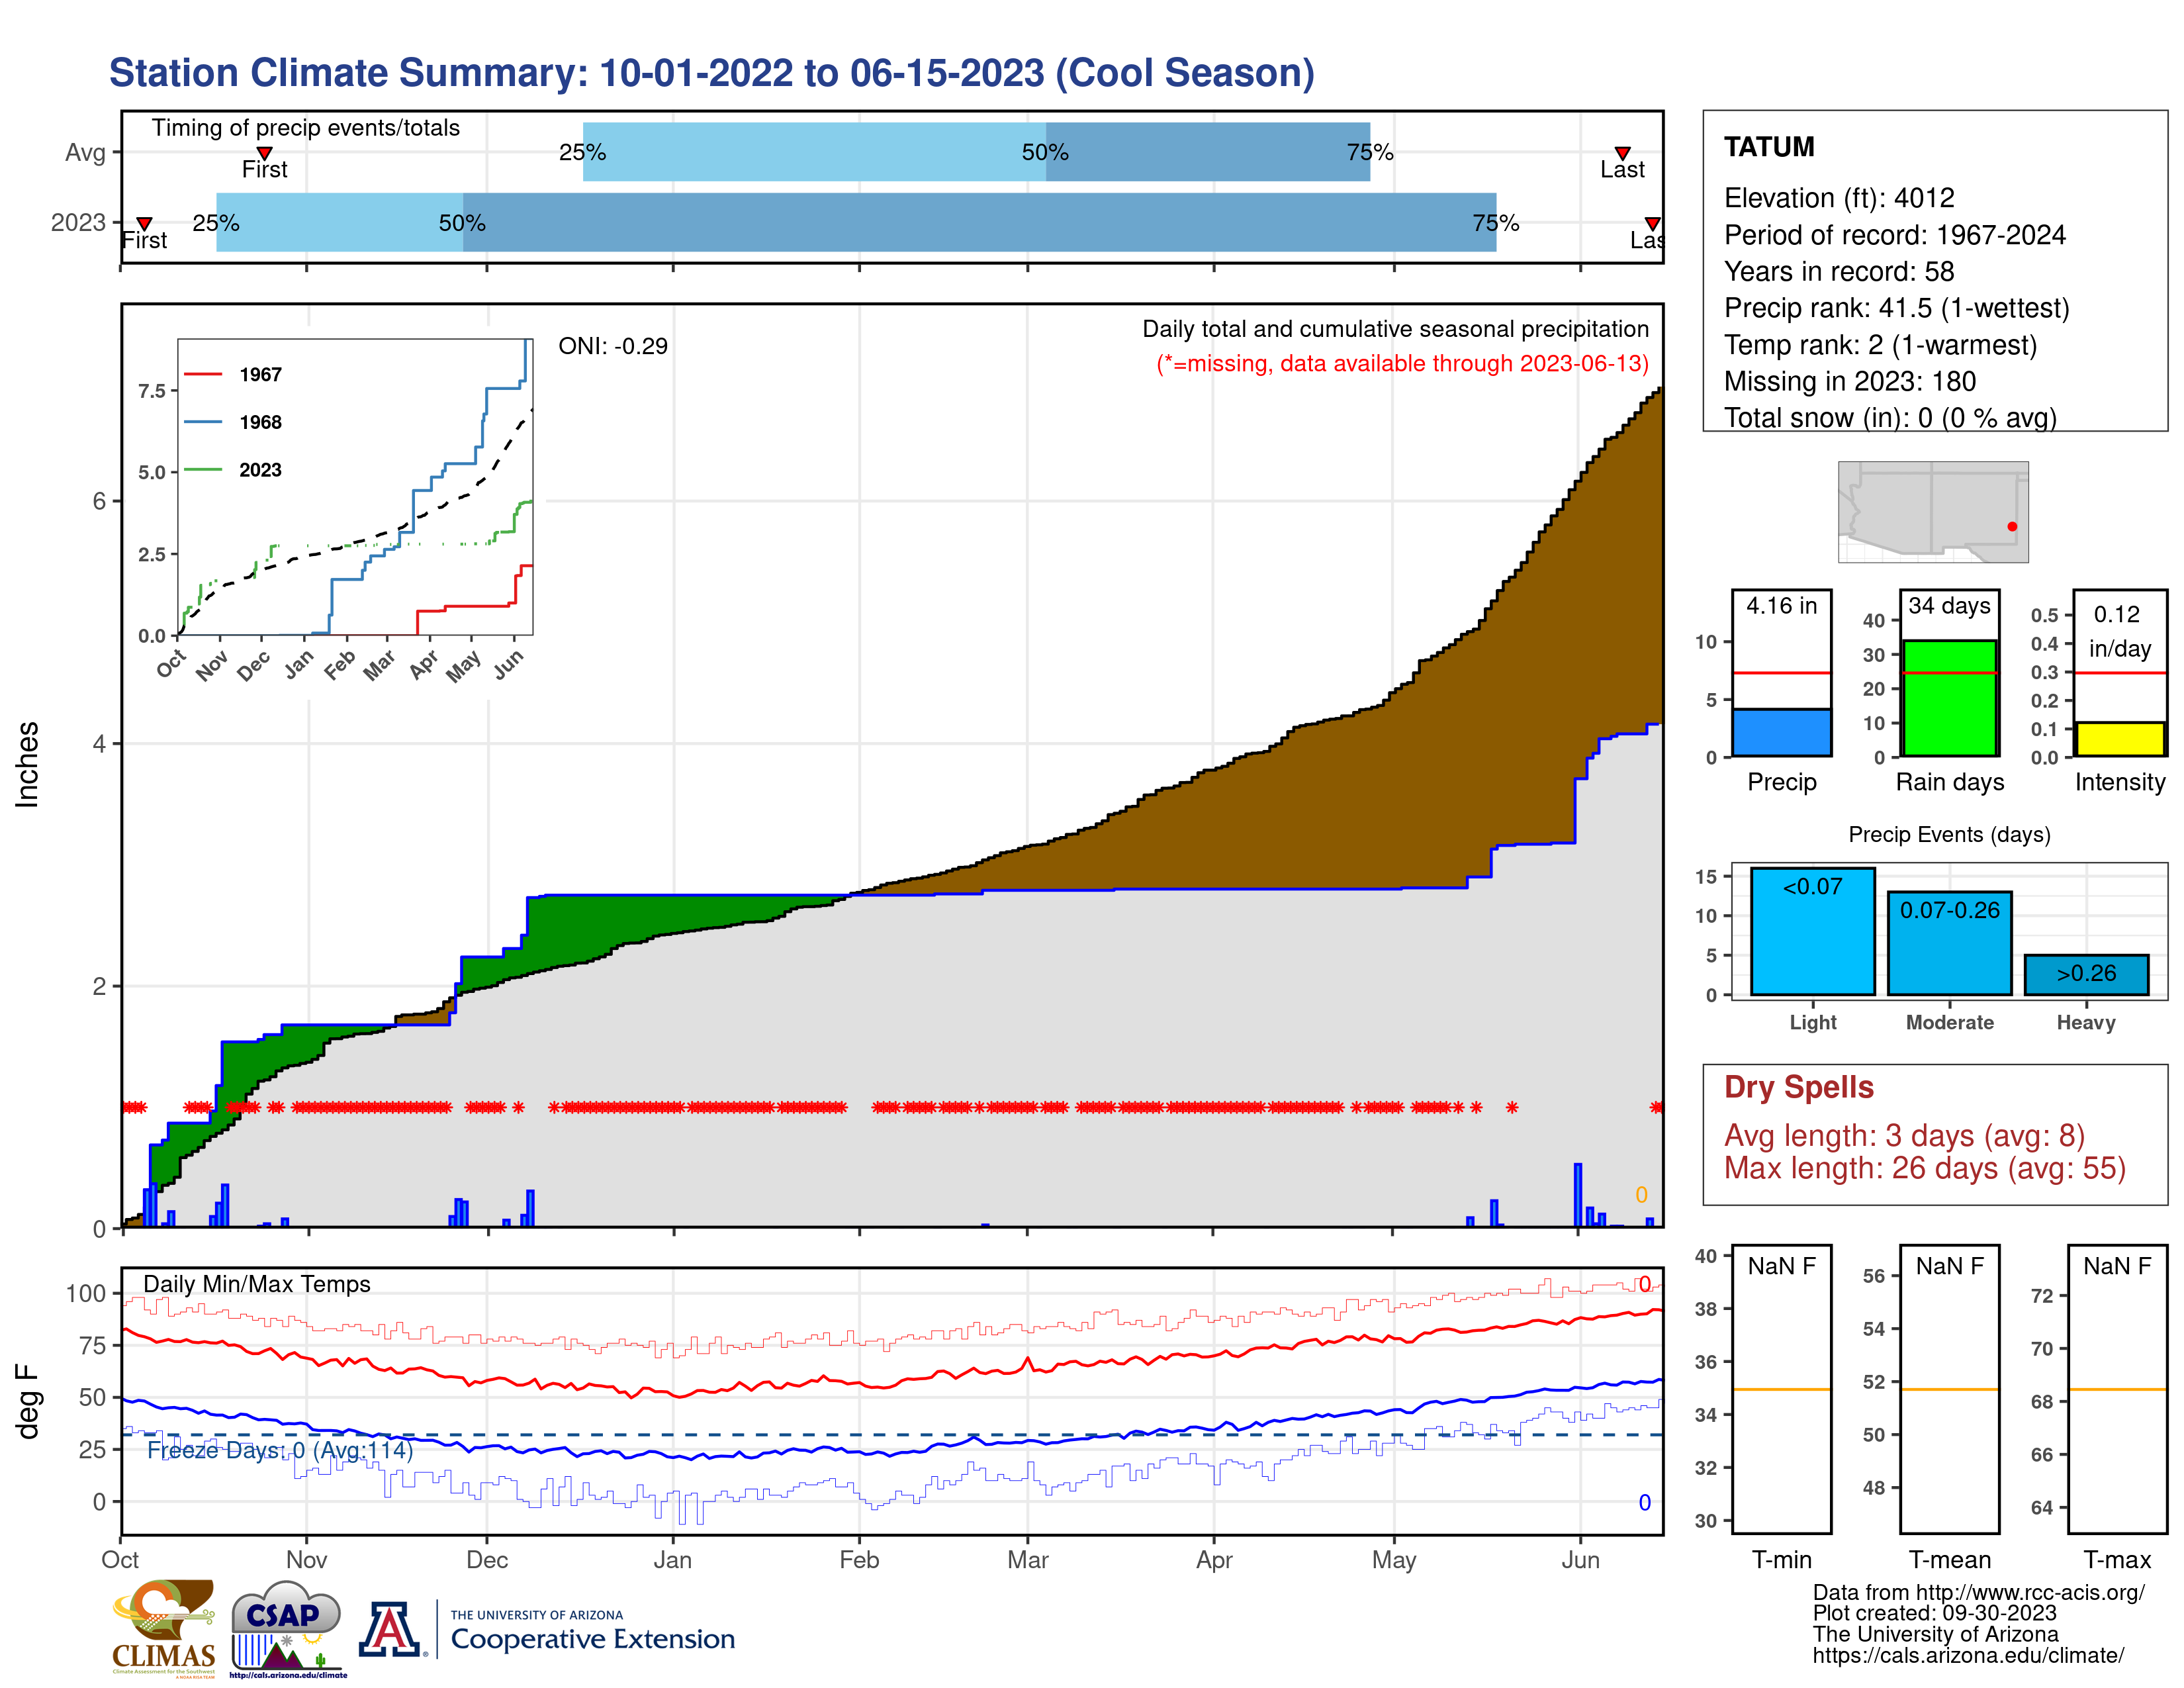2184x1688 pixels.
Task: Click the Heavy >0.26 events bar
Action: [x=2086, y=974]
